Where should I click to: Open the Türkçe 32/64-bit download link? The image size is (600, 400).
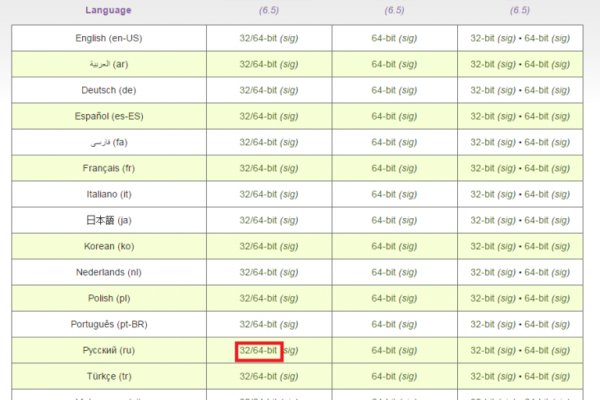click(x=259, y=376)
